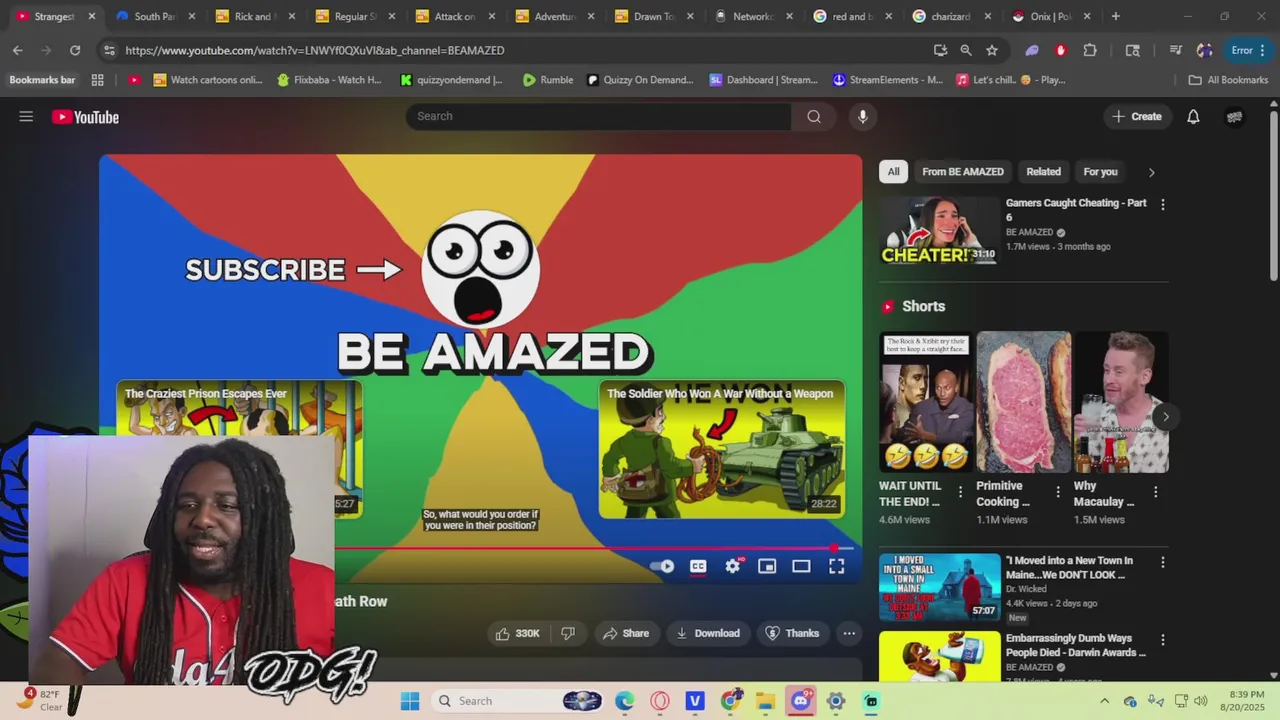1280x720 pixels.
Task: Open Chrome Error menu button
Action: [1250, 50]
